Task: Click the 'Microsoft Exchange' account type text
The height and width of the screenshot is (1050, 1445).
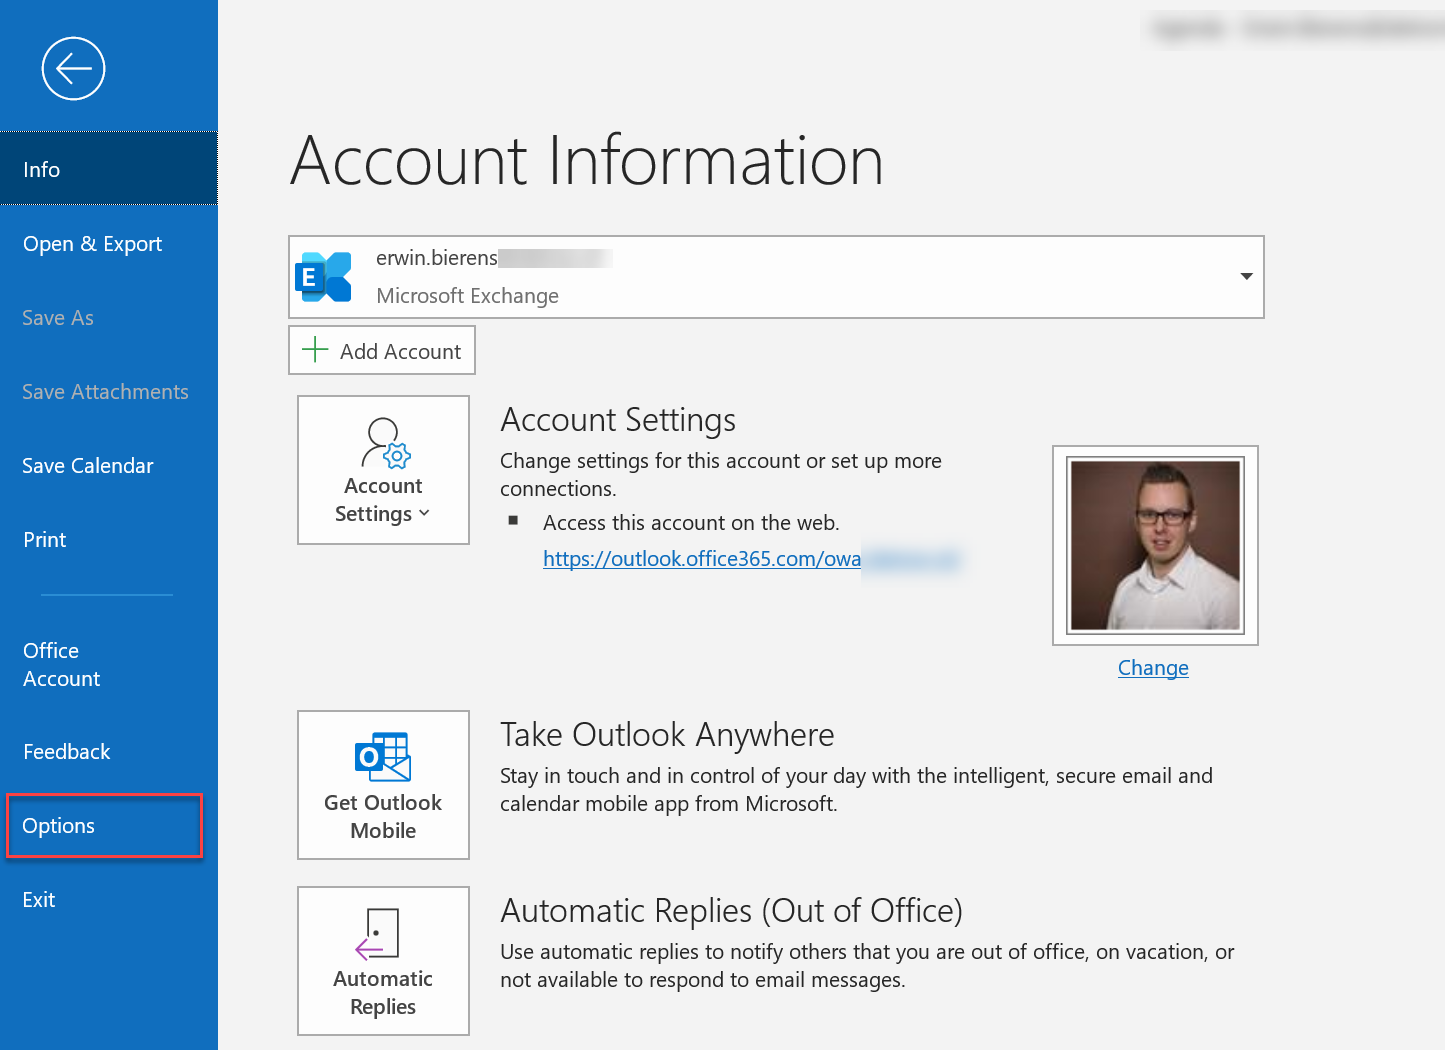Action: (x=467, y=295)
